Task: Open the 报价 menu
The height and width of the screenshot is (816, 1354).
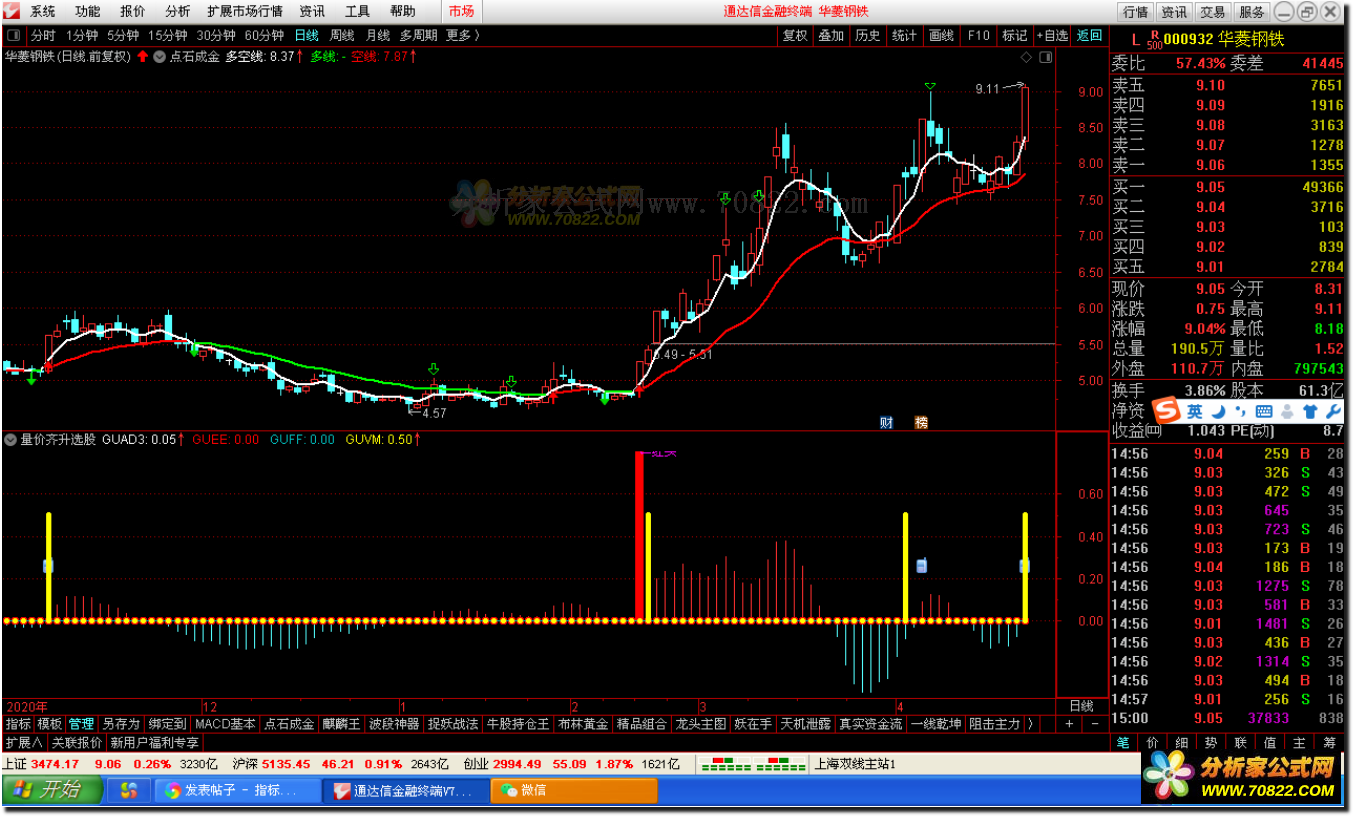Action: point(132,12)
